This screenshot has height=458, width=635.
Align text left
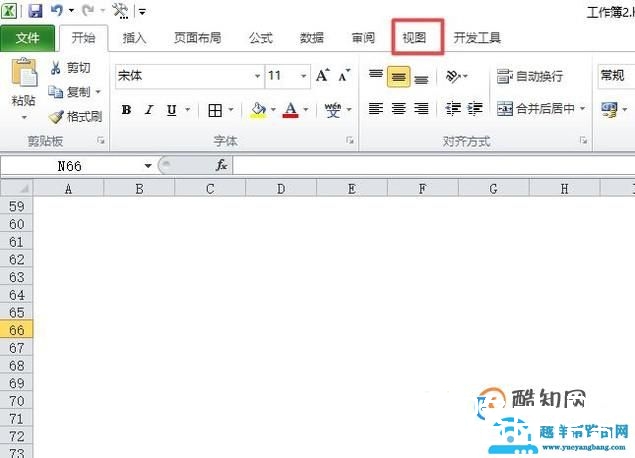pos(376,109)
